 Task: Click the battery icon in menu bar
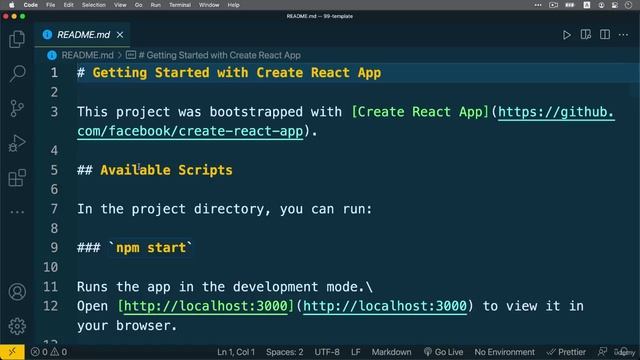pyautogui.click(x=569, y=5)
